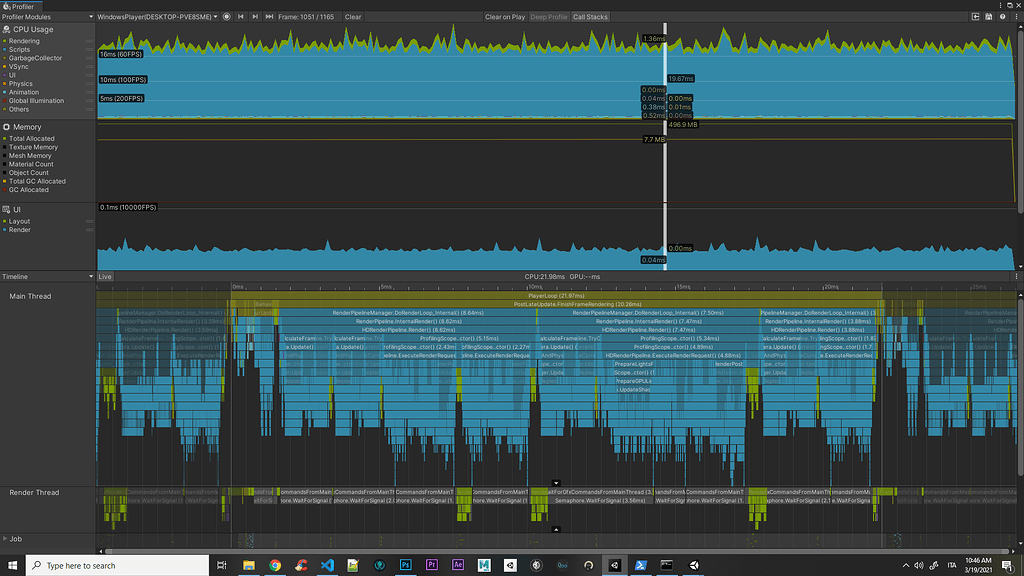Expand the Job thread group
This screenshot has height=576, width=1024.
pos(5,539)
